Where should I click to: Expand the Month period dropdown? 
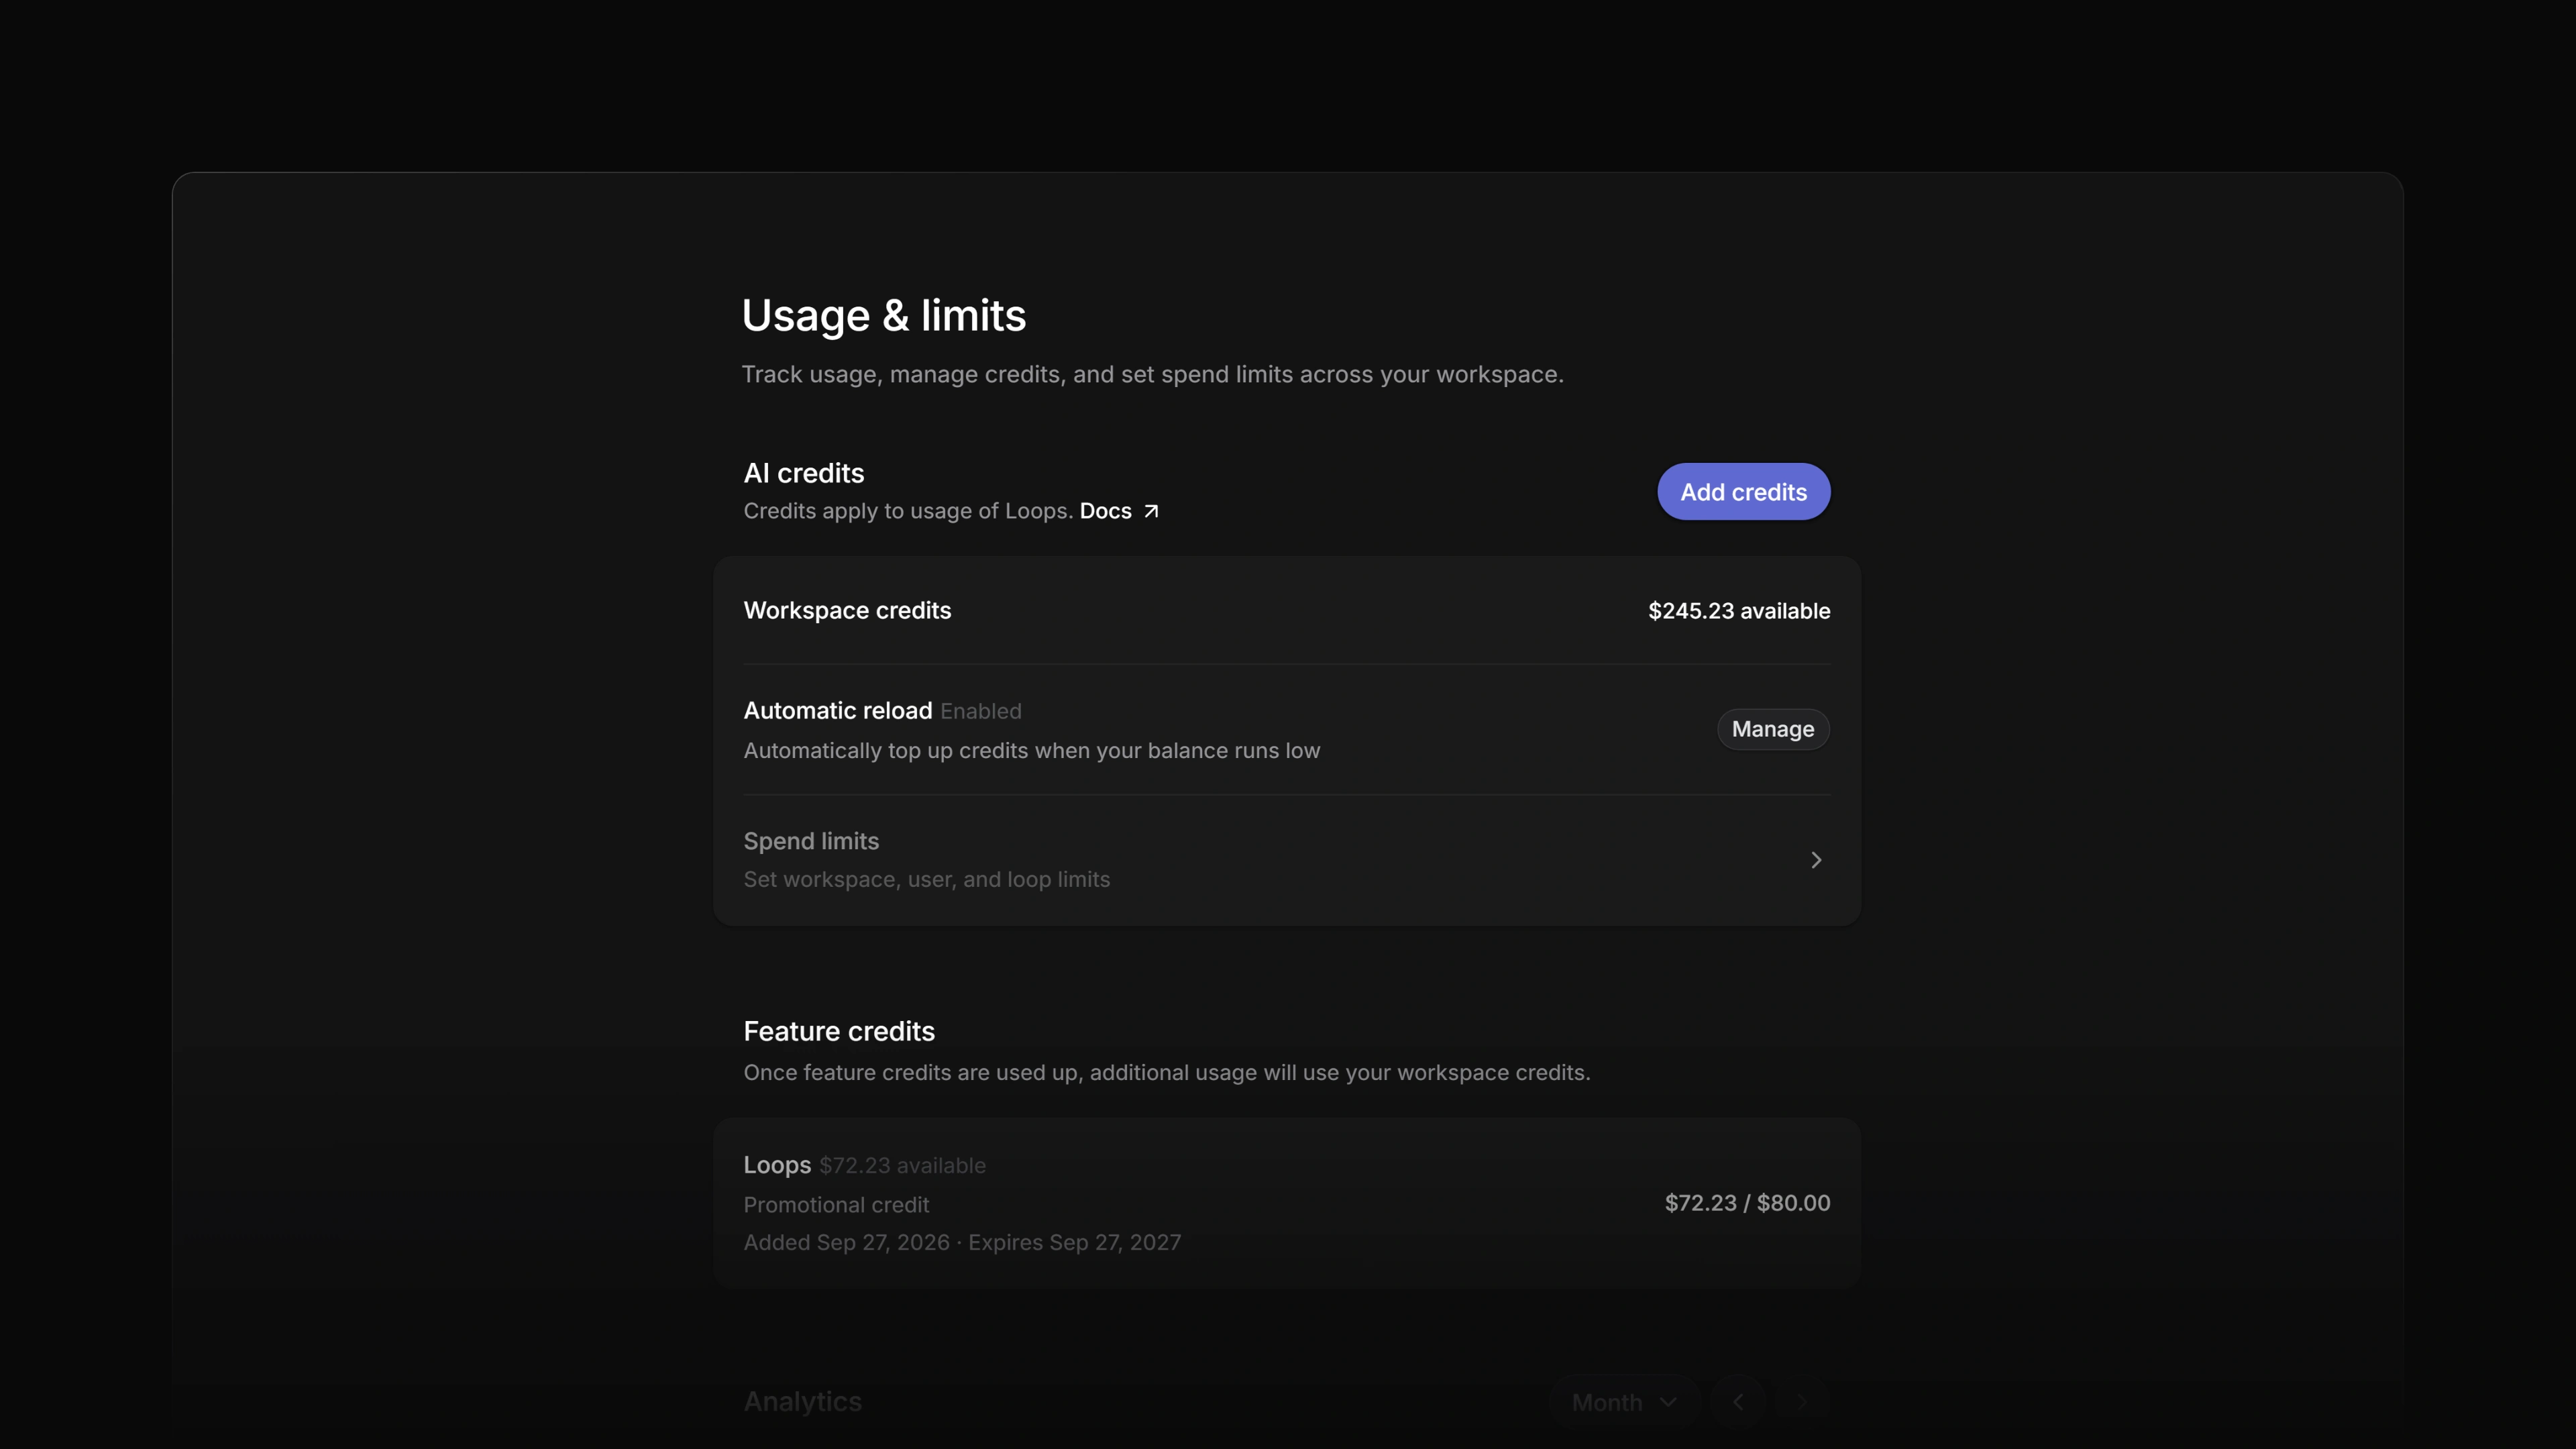coord(1624,1402)
